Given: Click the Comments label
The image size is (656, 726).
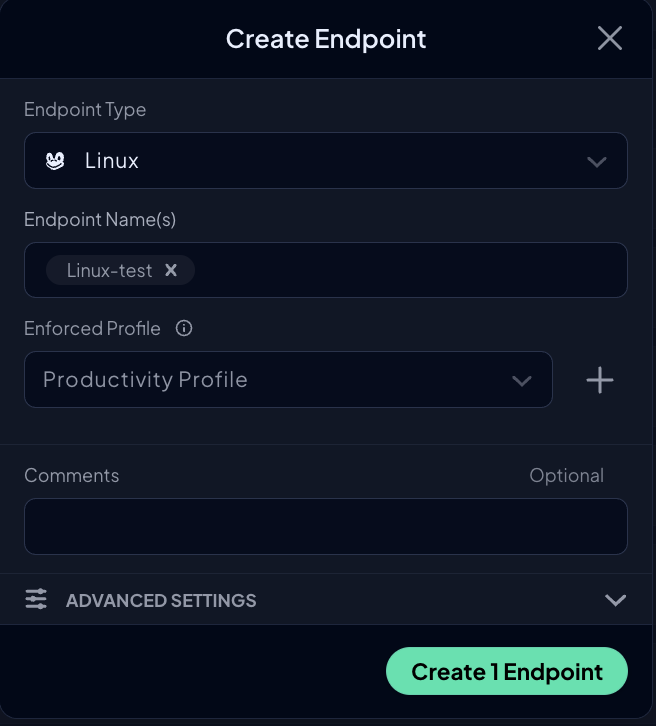Looking at the screenshot, I should (72, 476).
